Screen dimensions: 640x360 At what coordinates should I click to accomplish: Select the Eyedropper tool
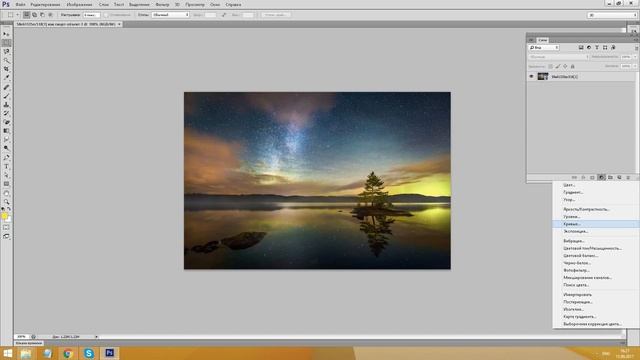6,77
